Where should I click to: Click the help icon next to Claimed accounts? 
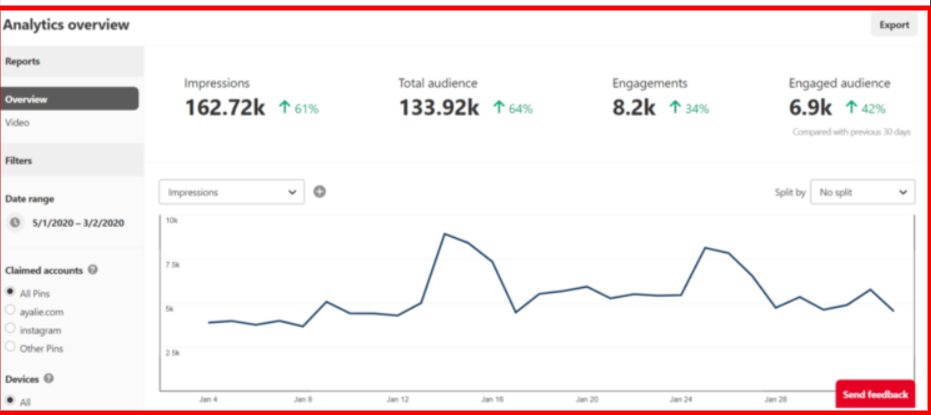pyautogui.click(x=93, y=270)
